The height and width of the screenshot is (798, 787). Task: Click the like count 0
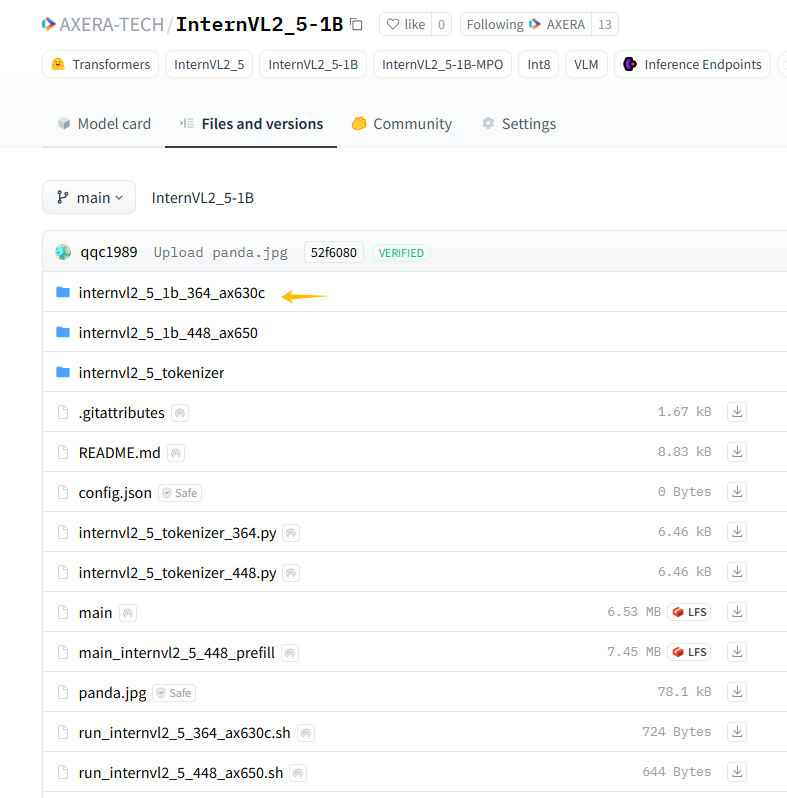click(x=441, y=24)
